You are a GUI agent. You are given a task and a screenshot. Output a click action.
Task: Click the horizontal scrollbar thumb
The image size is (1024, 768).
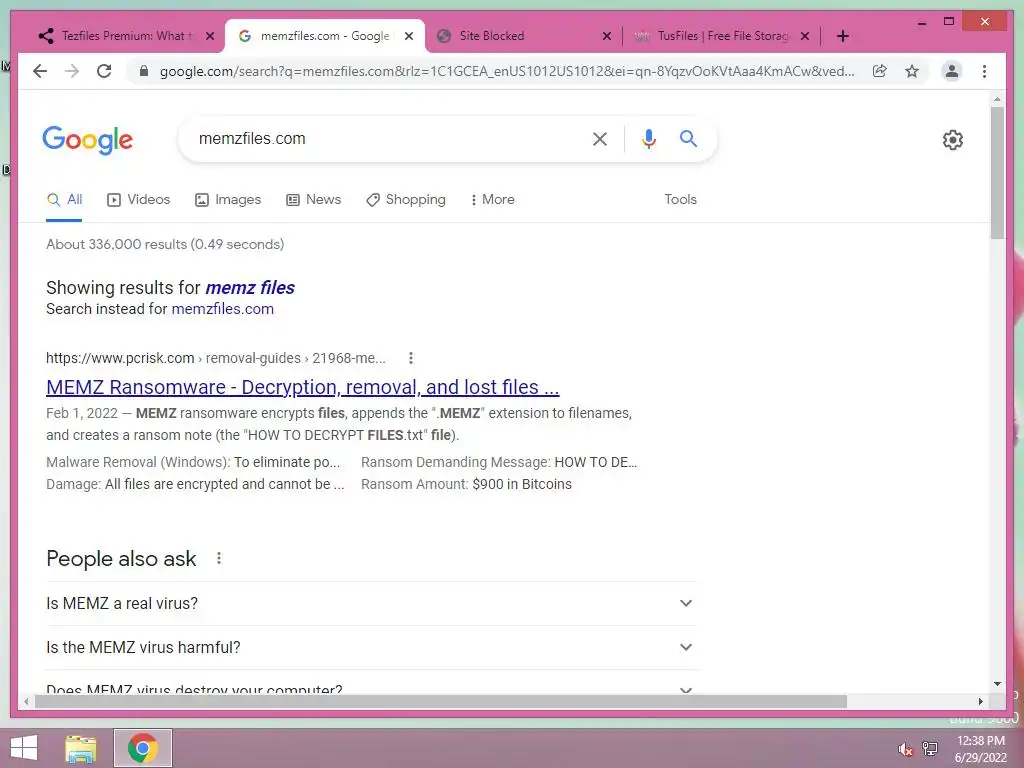pyautogui.click(x=441, y=701)
